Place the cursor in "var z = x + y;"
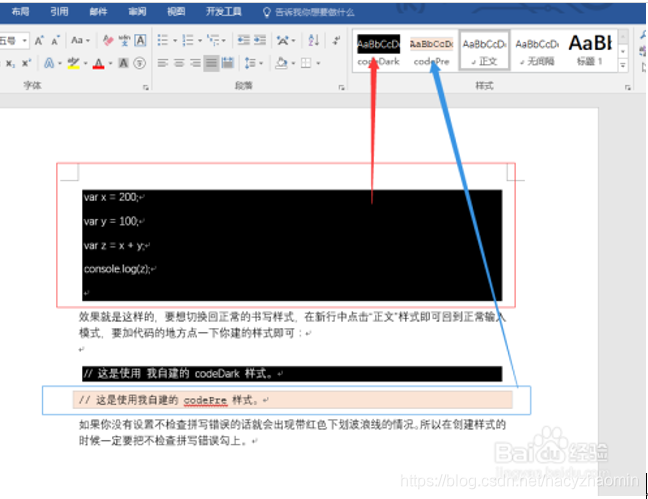 114,246
